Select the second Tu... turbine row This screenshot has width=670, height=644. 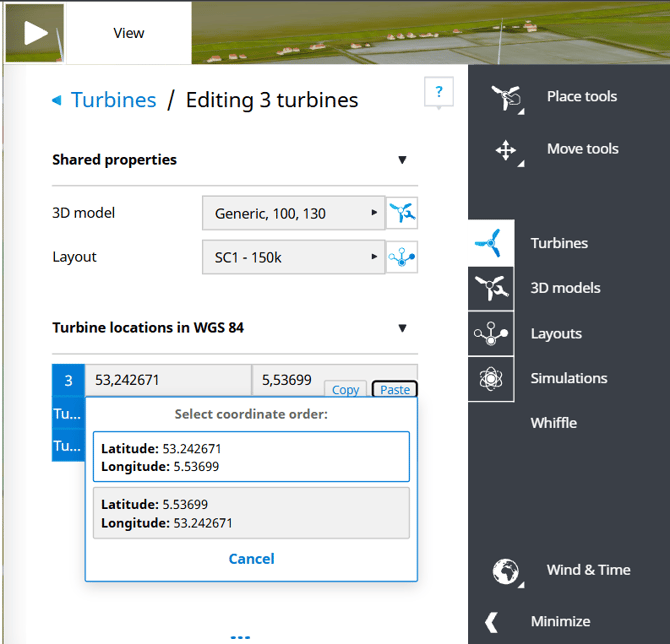pos(68,446)
